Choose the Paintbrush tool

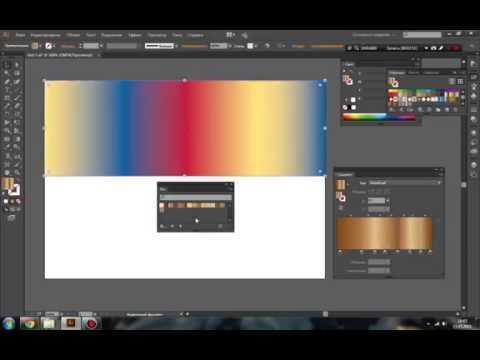pyautogui.click(x=17, y=98)
